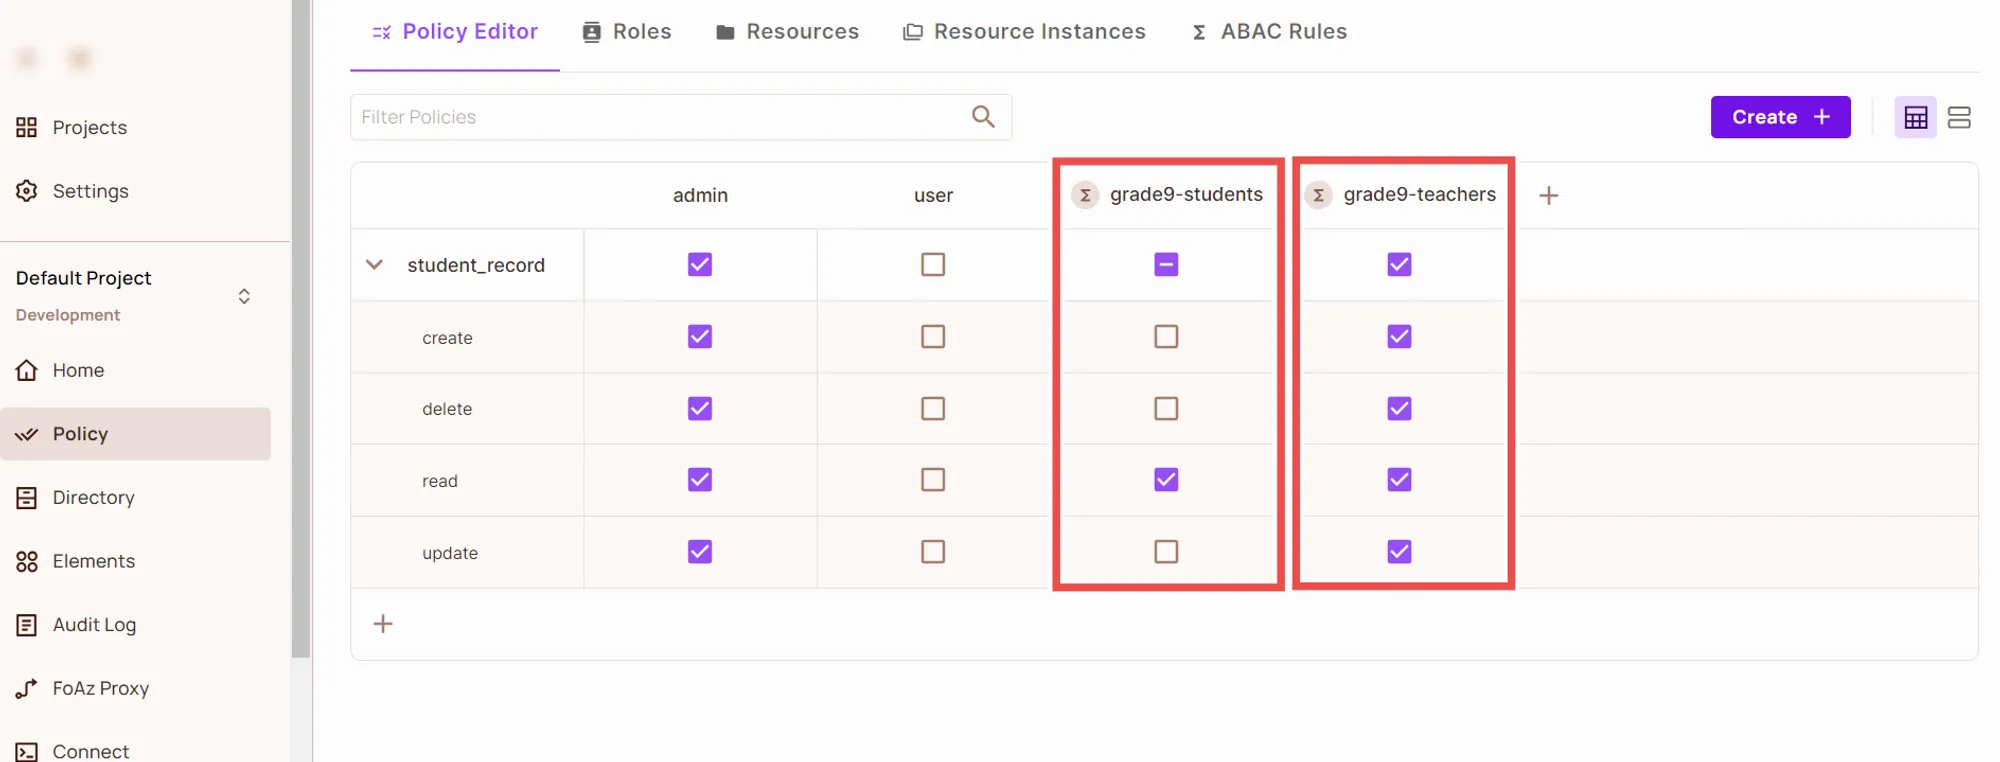Click plus icon to add role column
The image size is (2000, 762).
click(x=1548, y=195)
